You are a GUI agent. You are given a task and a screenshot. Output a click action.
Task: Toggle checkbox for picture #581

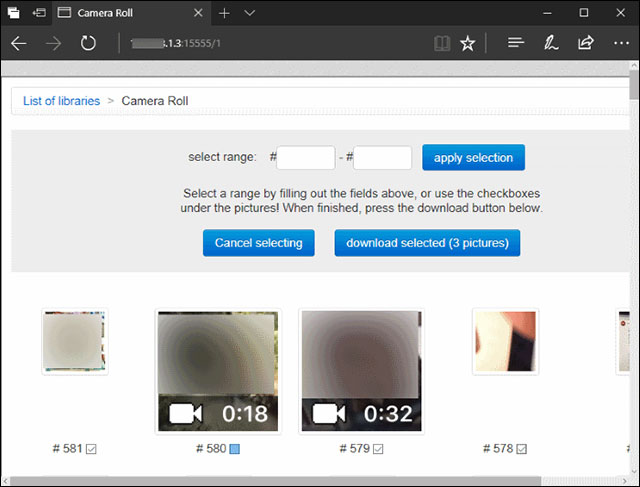click(92, 450)
